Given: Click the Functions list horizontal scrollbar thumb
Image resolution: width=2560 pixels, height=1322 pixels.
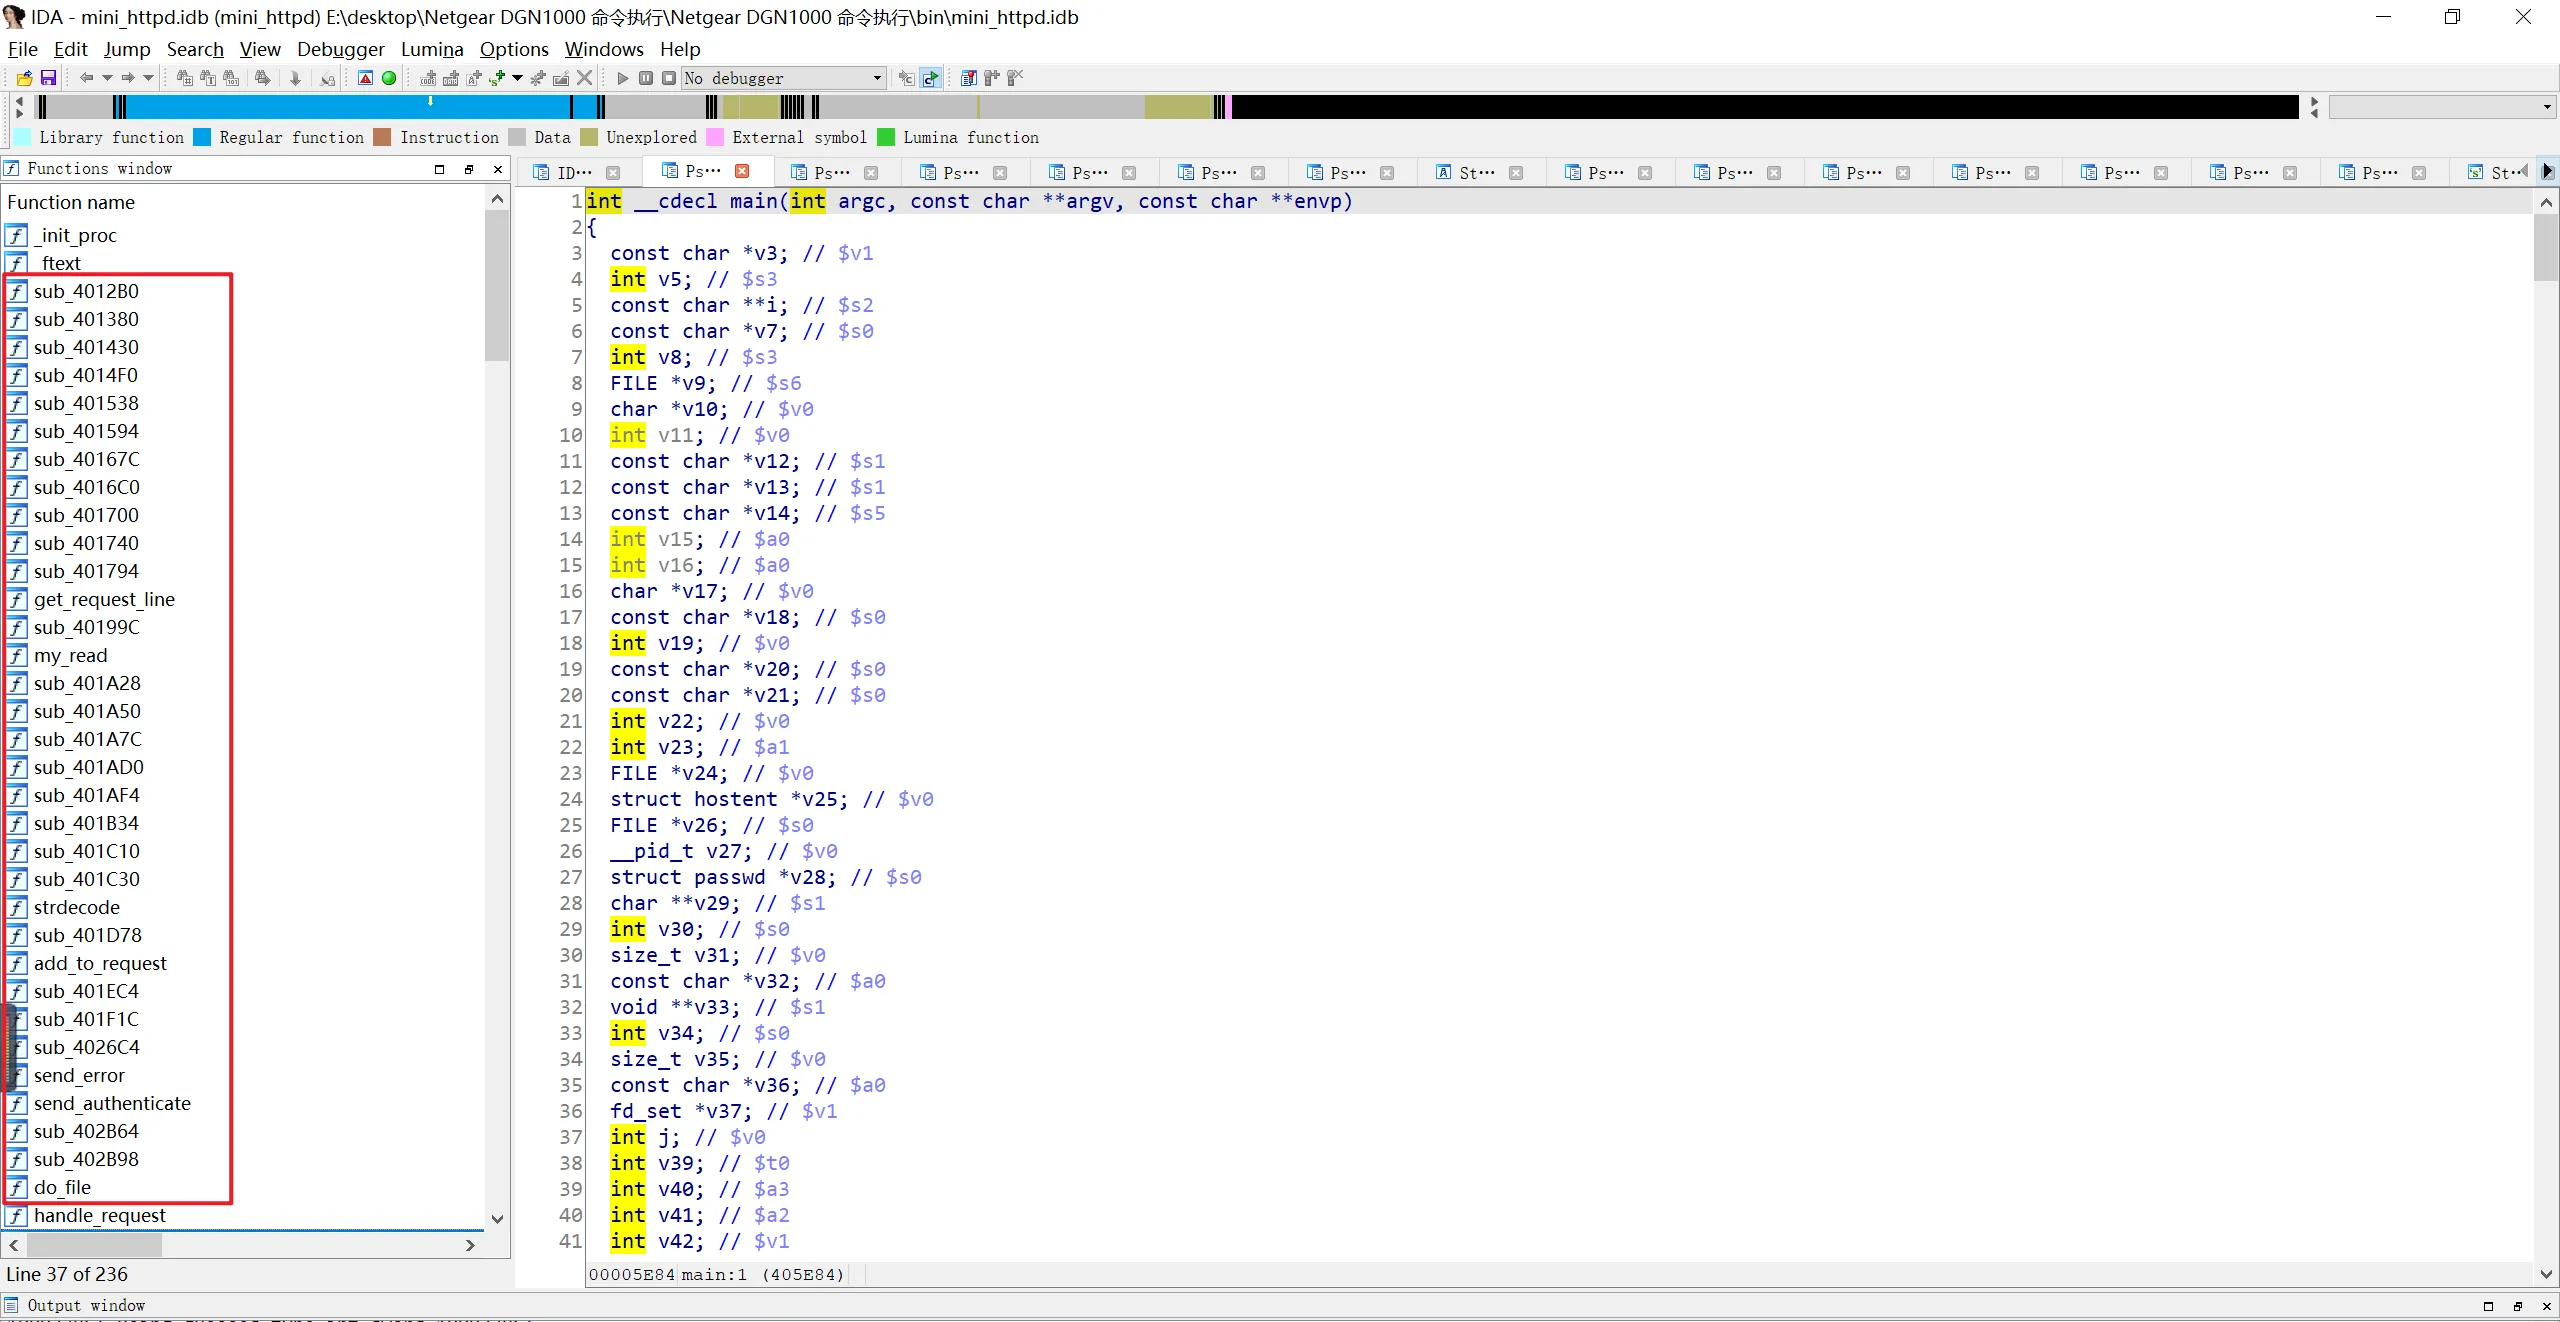Looking at the screenshot, I should coord(94,1245).
